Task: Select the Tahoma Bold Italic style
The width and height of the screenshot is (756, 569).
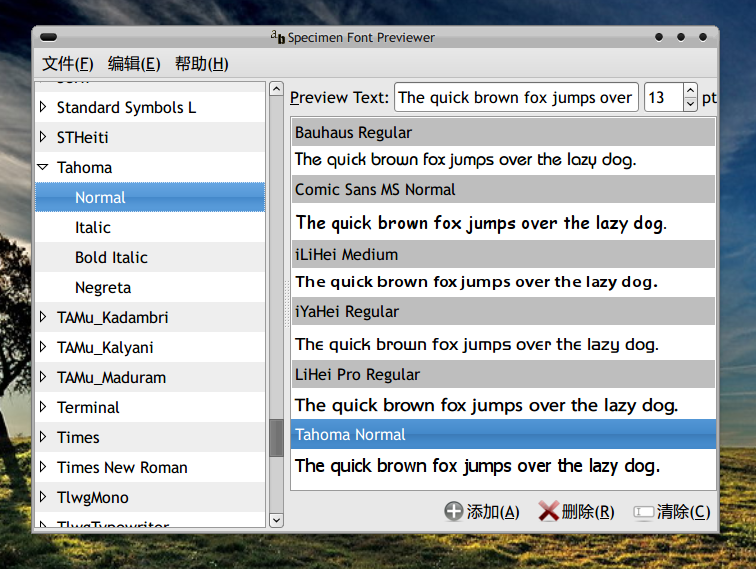Action: pos(150,257)
